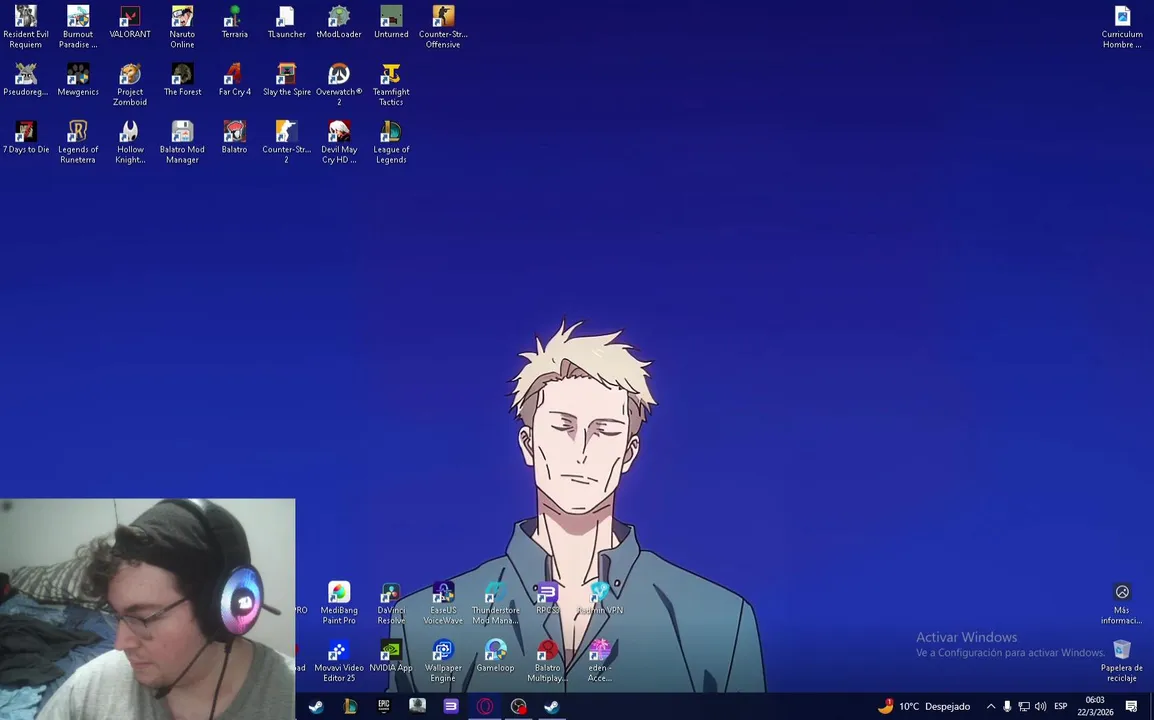Screen dimensions: 1154x720
Task: Select the MediBang Paint Pro shortcut
Action: pyautogui.click(x=339, y=602)
